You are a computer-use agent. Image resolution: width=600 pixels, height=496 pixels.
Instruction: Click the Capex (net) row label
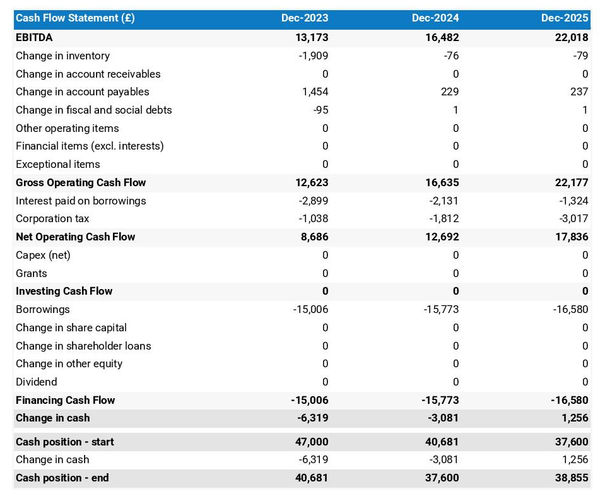[x=46, y=255]
